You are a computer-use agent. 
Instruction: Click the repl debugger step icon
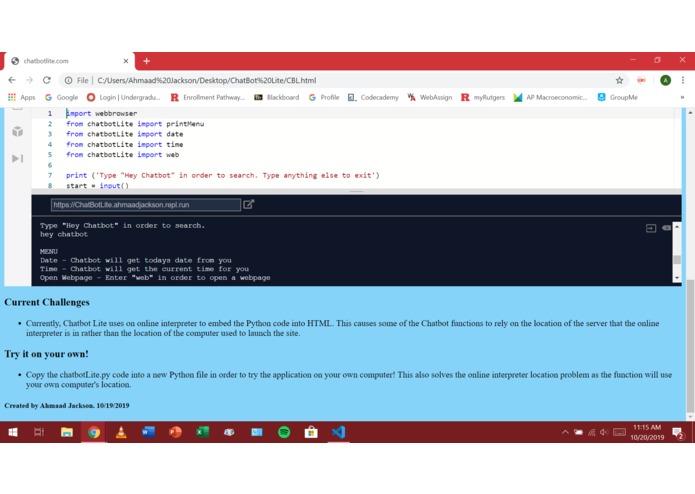pyautogui.click(x=17, y=158)
